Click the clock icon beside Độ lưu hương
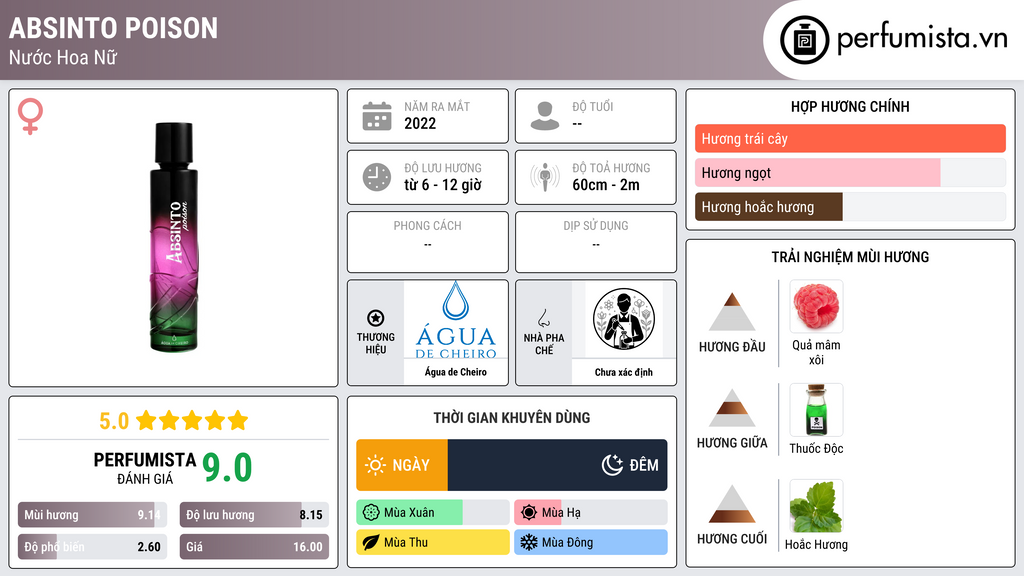Image resolution: width=1024 pixels, height=576 pixels. pyautogui.click(x=377, y=177)
